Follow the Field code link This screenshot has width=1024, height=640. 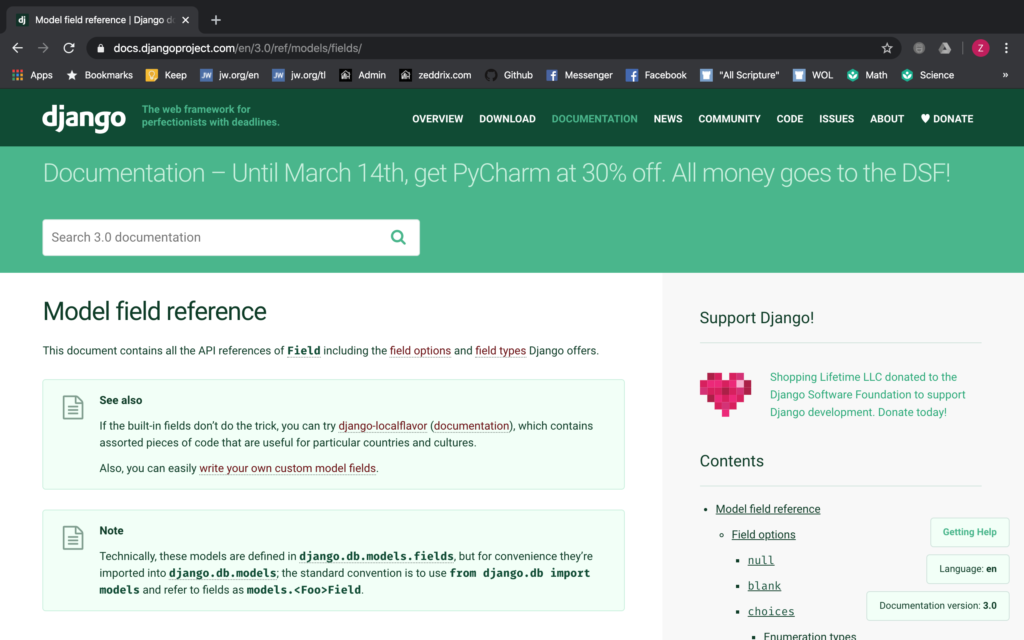pos(304,351)
